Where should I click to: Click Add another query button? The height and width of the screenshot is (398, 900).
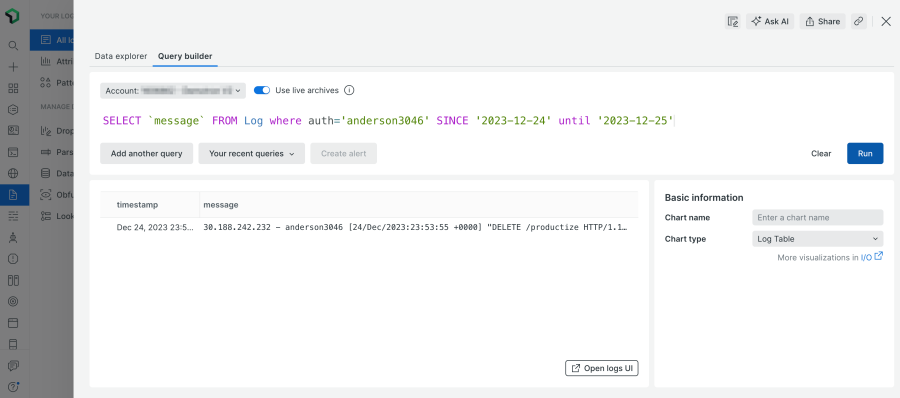click(146, 153)
